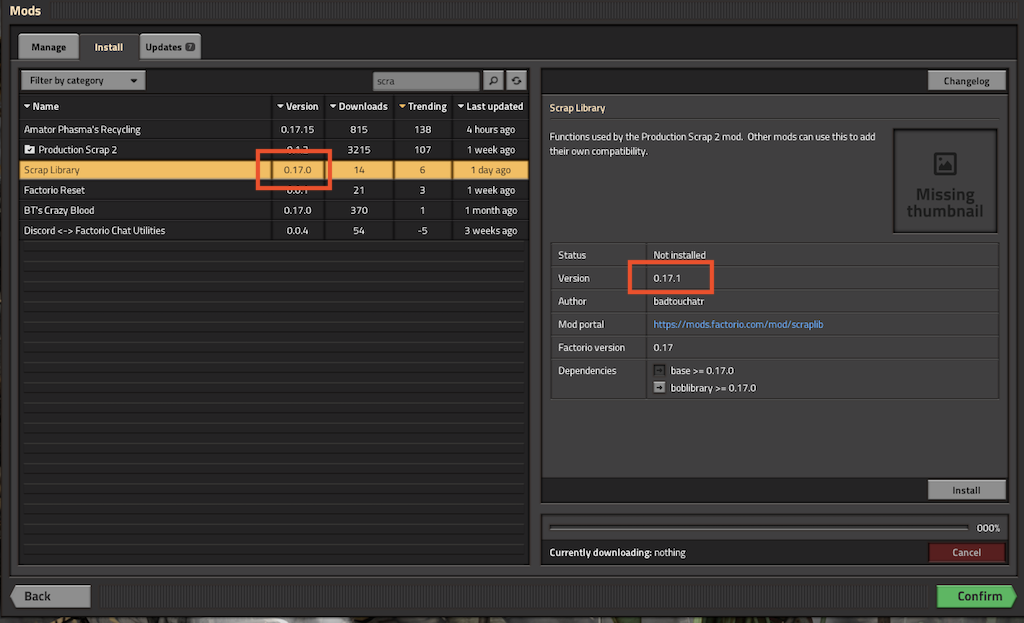The width and height of the screenshot is (1024, 623).
Task: Click the Missing thumbnail image placeholder
Action: point(944,181)
